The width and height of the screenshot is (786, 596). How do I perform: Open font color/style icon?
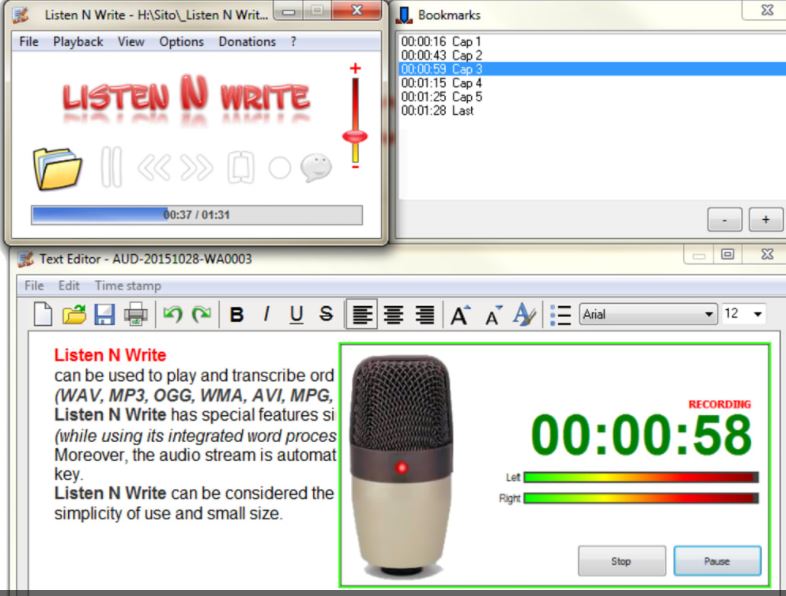[x=524, y=315]
